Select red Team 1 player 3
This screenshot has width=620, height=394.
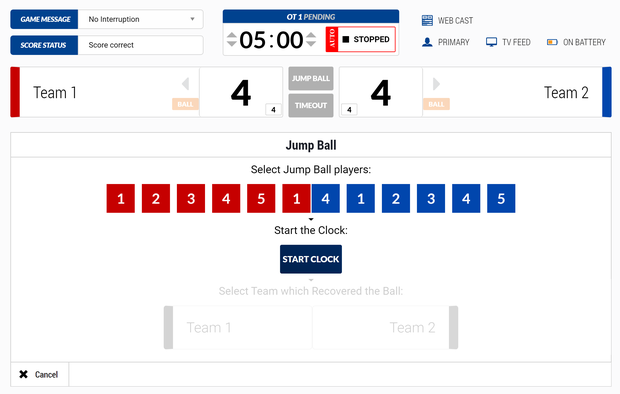[x=191, y=198]
